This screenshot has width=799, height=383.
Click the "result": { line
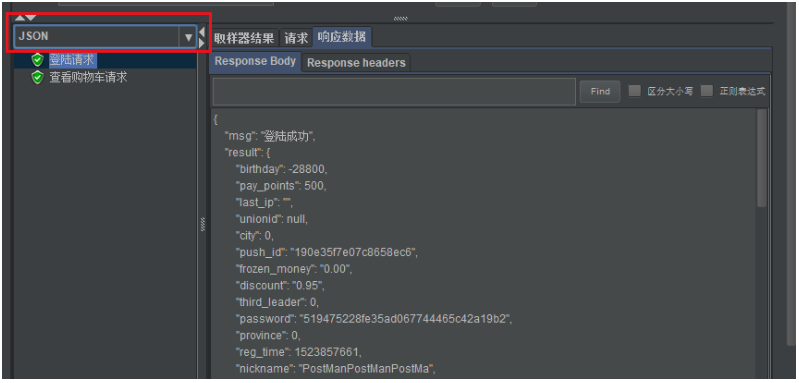[247, 153]
